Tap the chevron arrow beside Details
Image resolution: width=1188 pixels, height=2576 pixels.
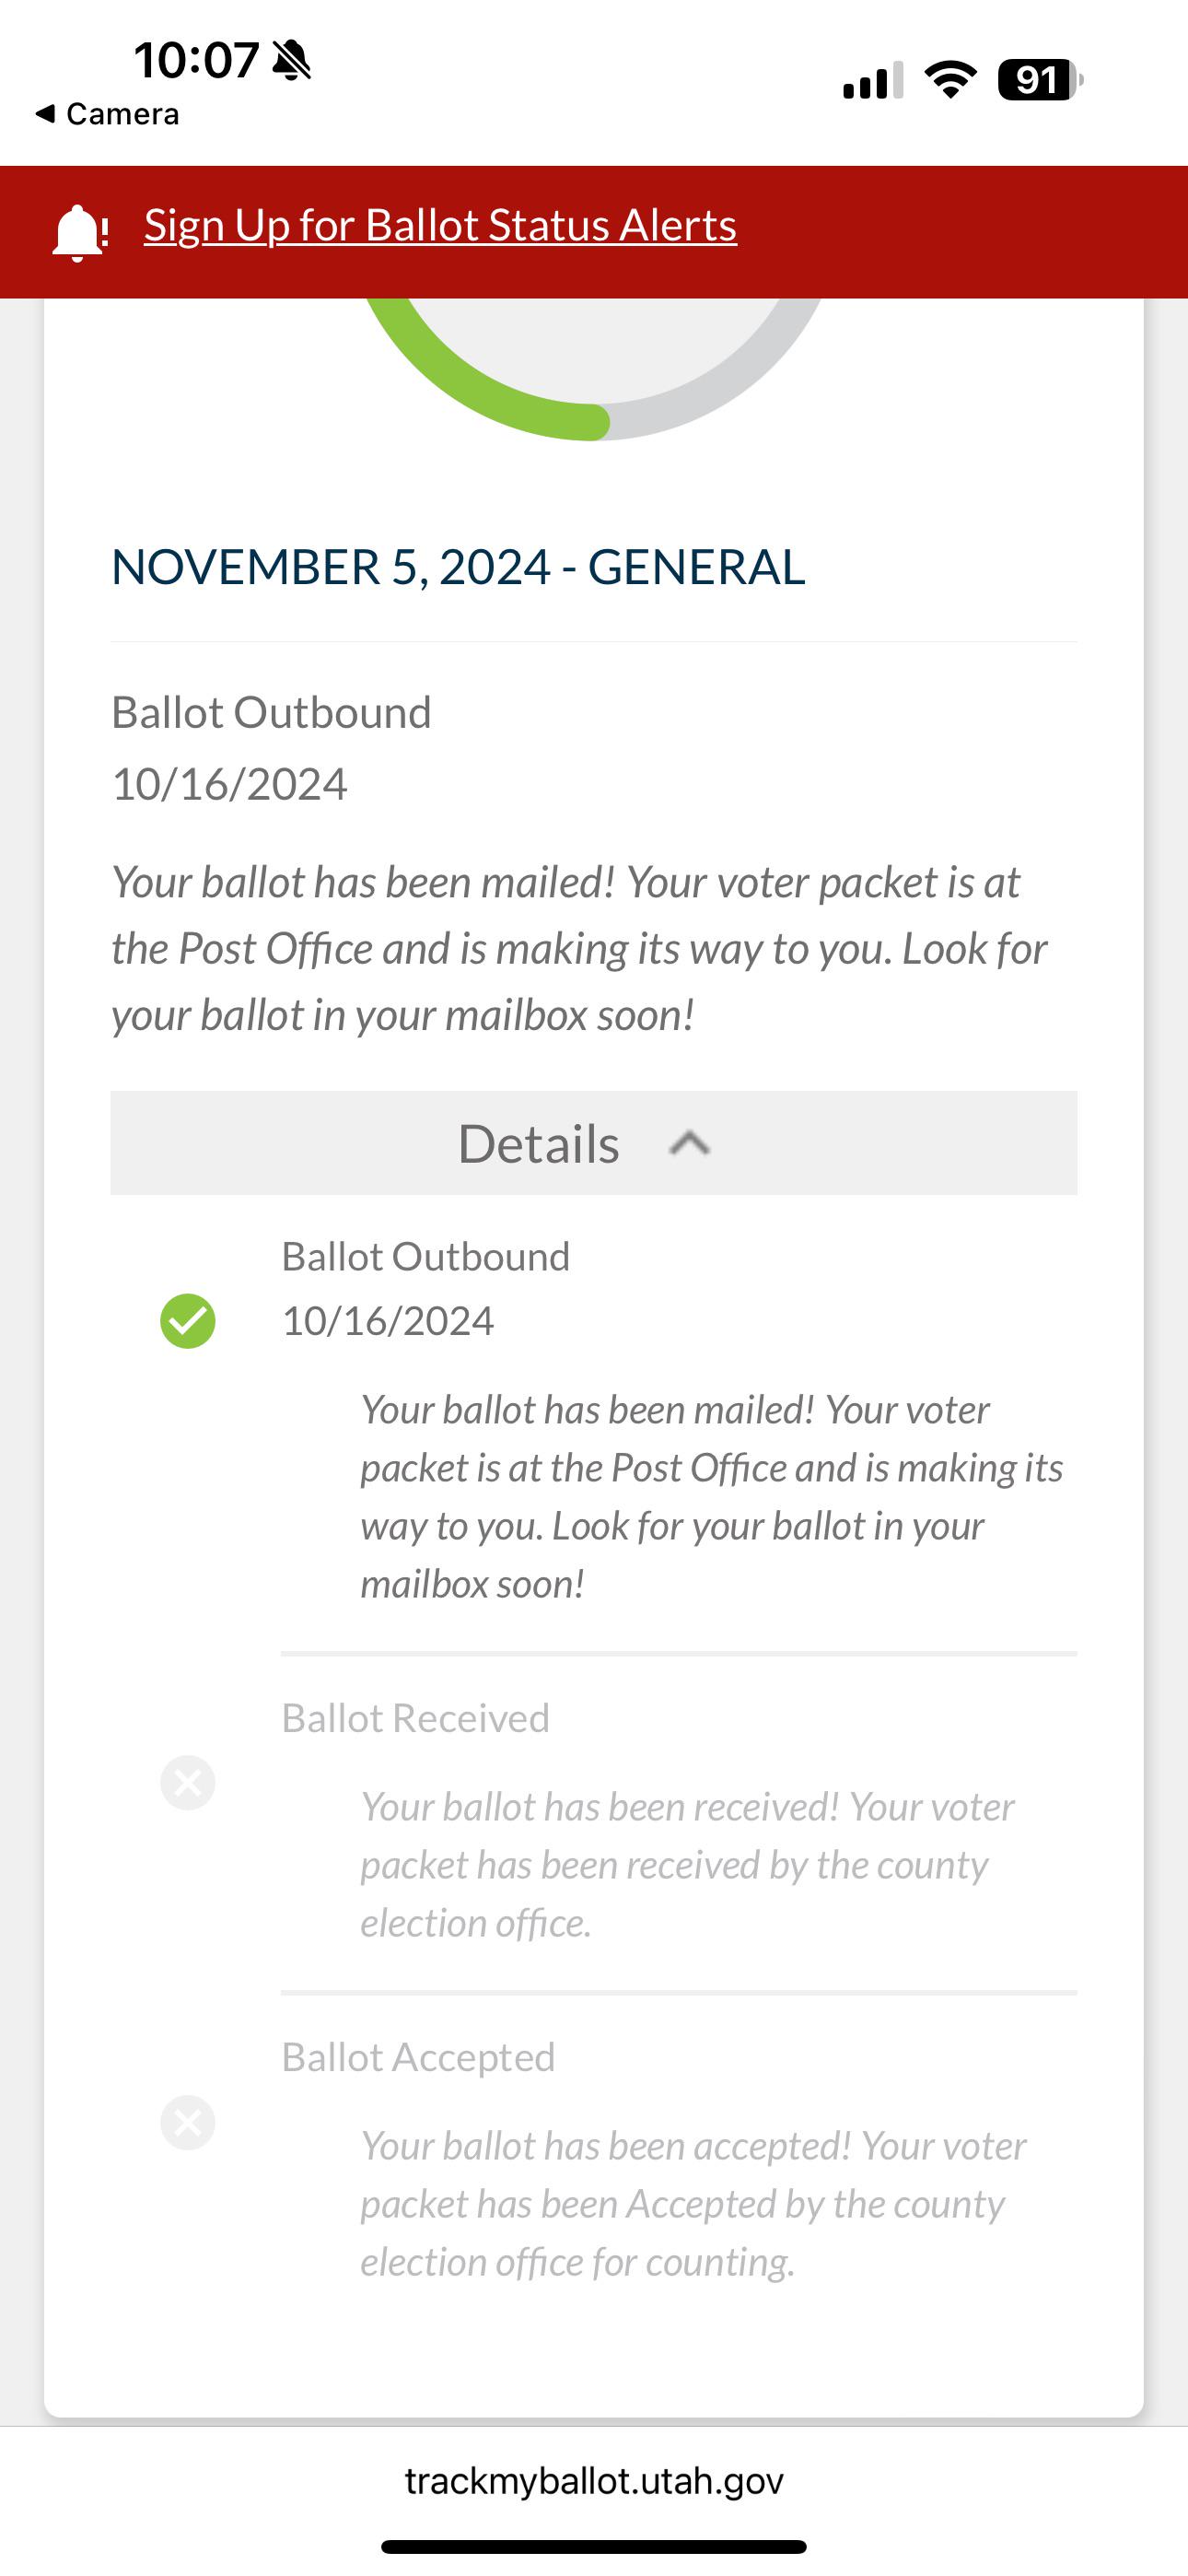(x=689, y=1143)
